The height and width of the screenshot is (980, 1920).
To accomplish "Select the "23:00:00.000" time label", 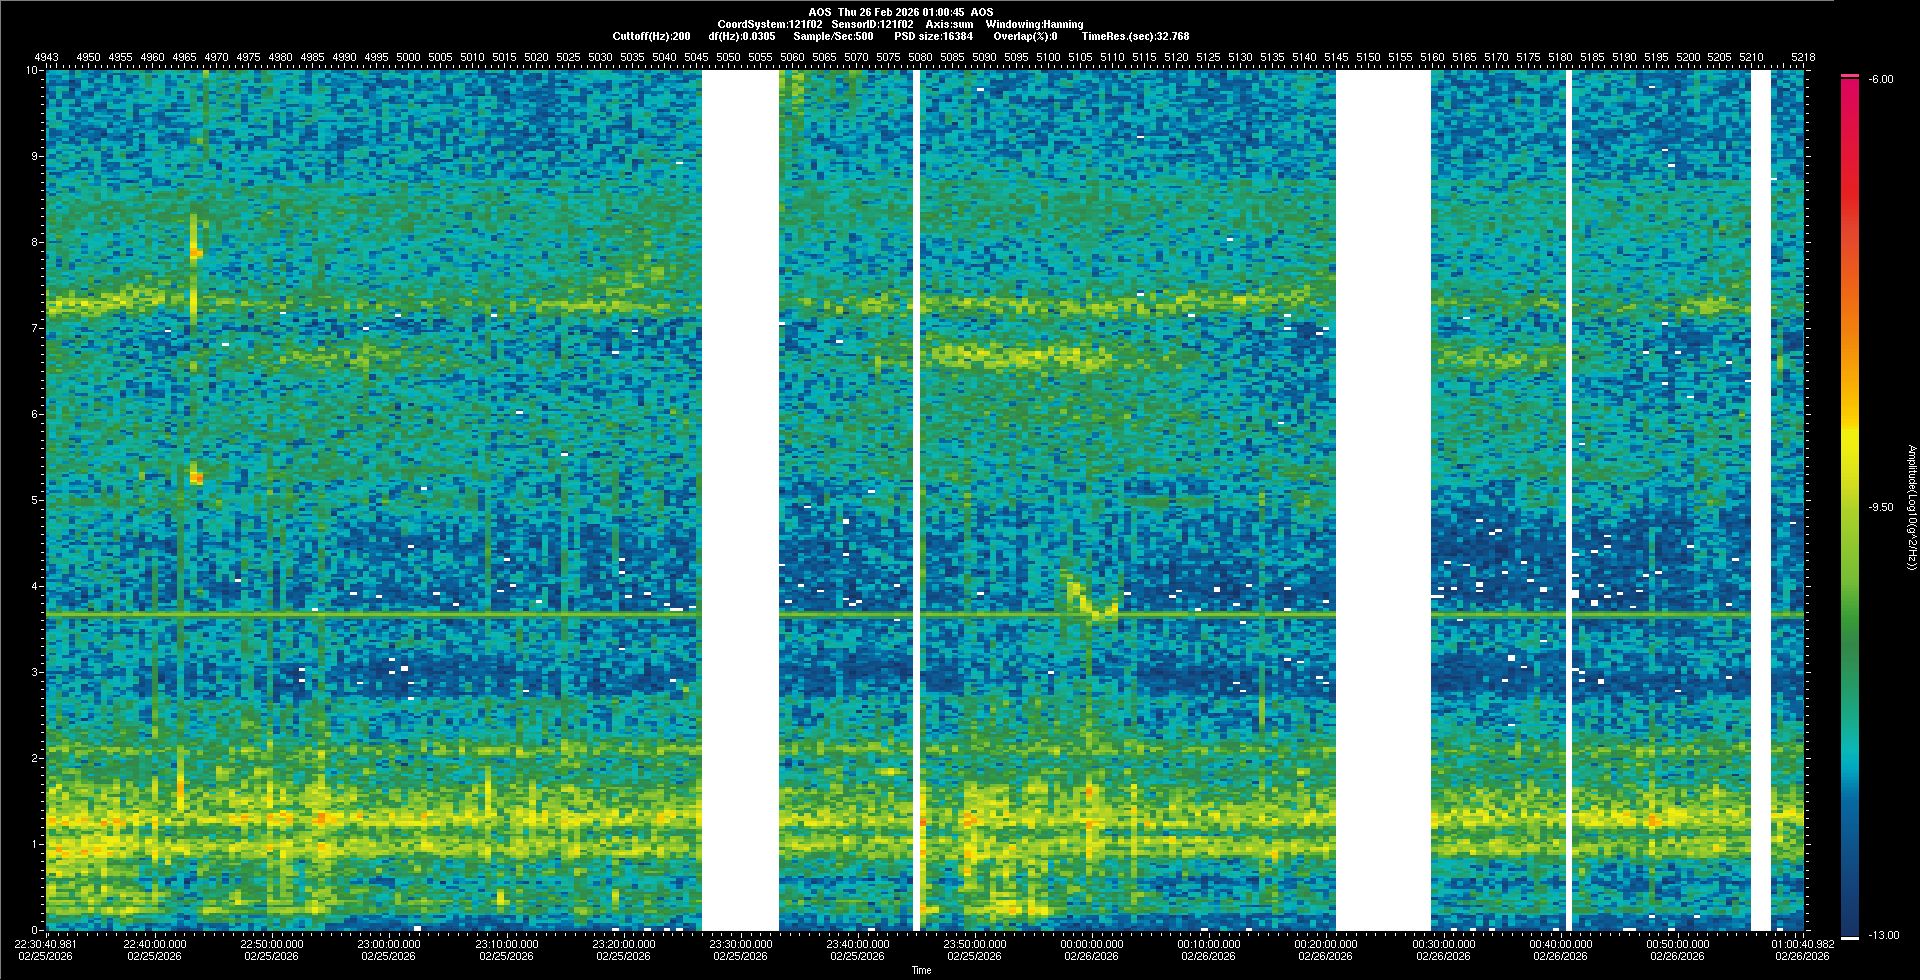I will 389,944.
